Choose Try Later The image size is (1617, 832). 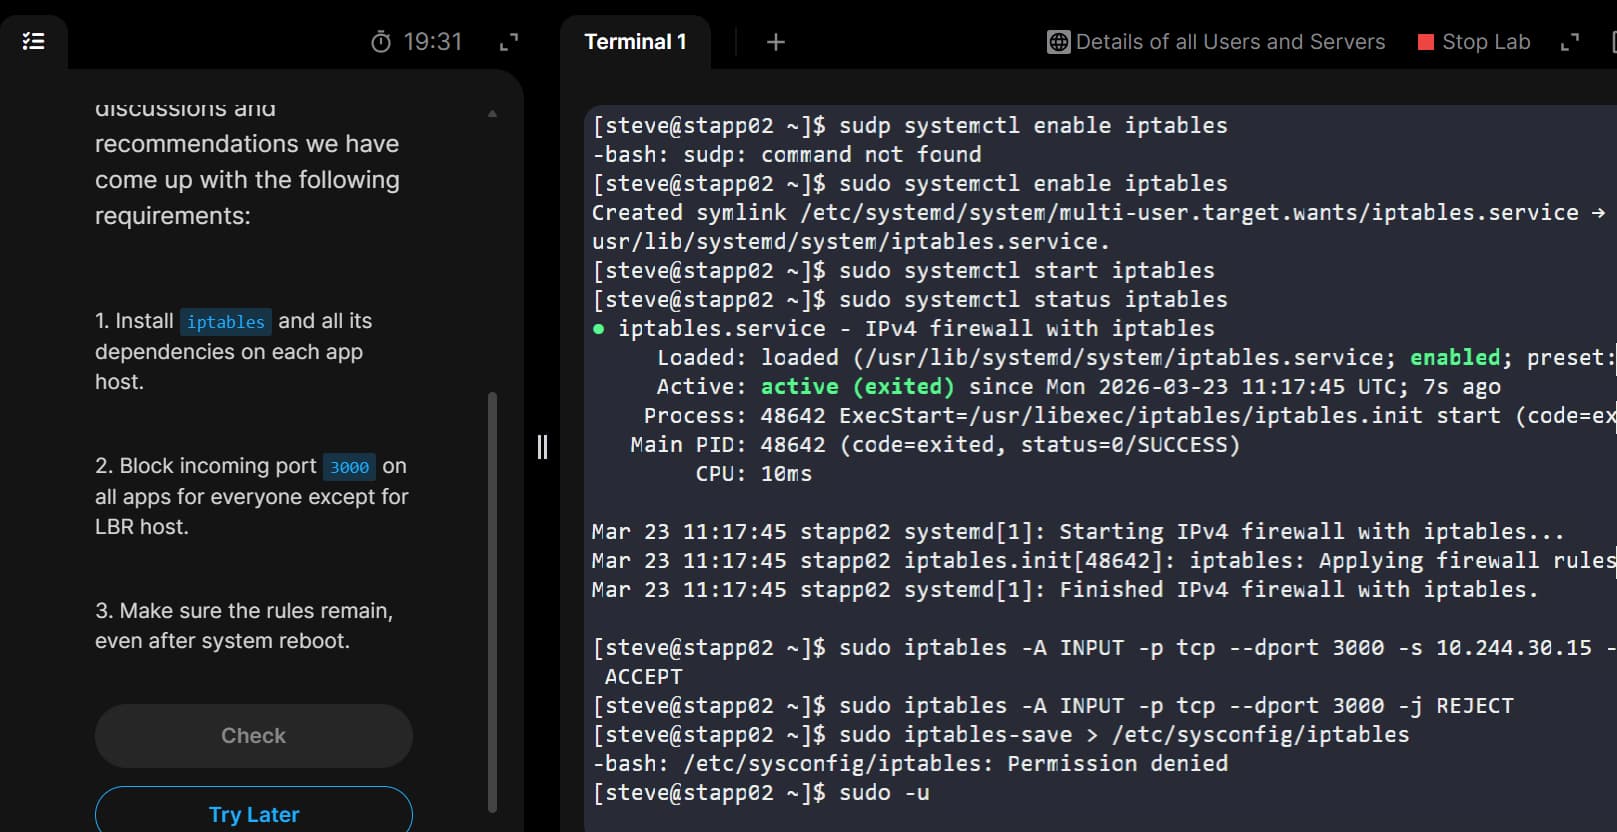tap(254, 814)
